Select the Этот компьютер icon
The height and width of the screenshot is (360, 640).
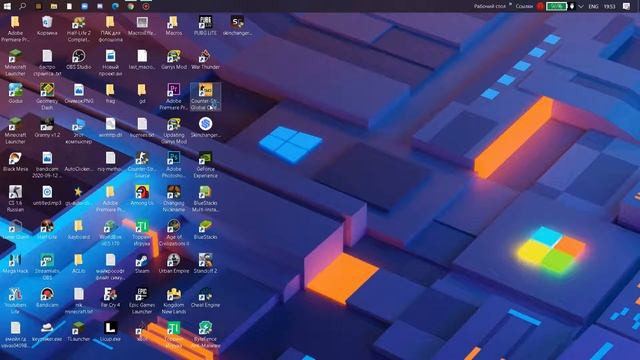click(79, 131)
